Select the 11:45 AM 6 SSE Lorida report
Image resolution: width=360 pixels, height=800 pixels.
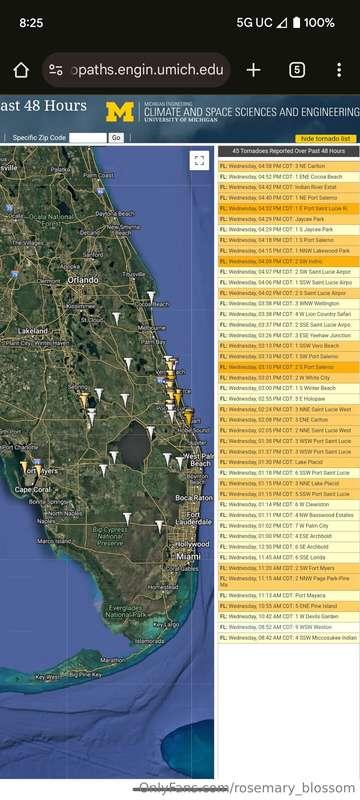click(289, 558)
